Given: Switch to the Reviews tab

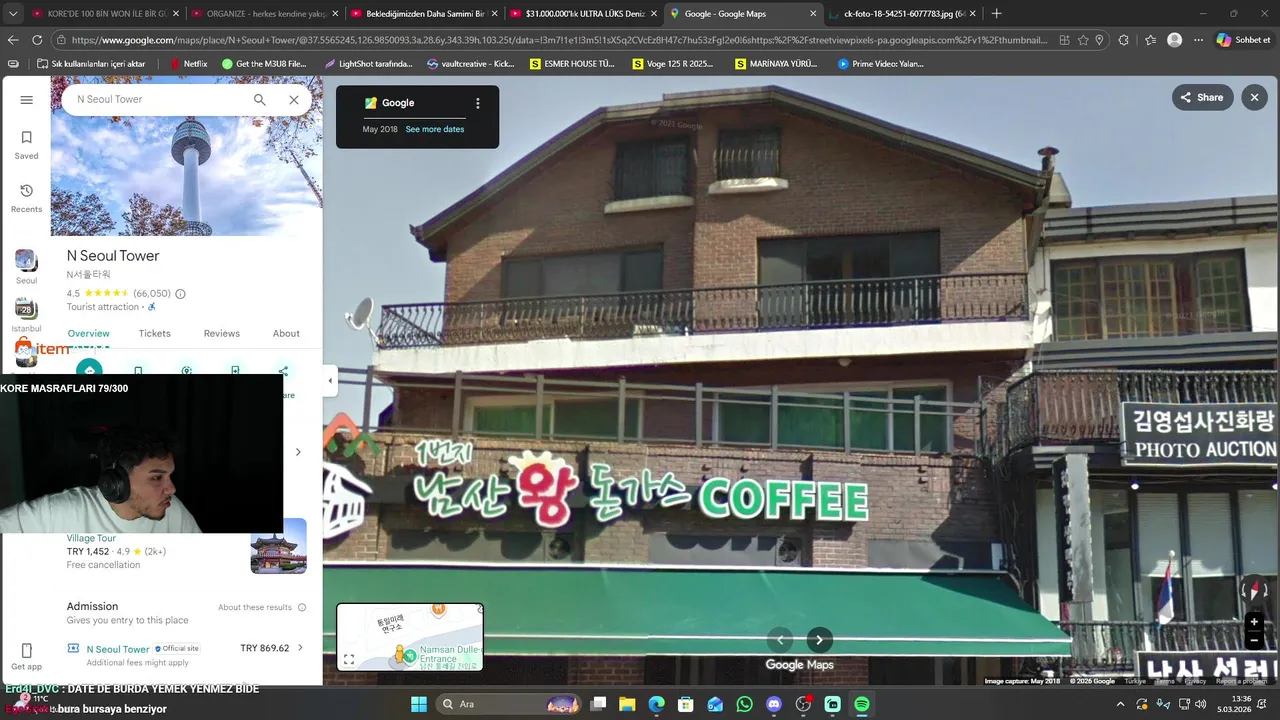Looking at the screenshot, I should (221, 334).
